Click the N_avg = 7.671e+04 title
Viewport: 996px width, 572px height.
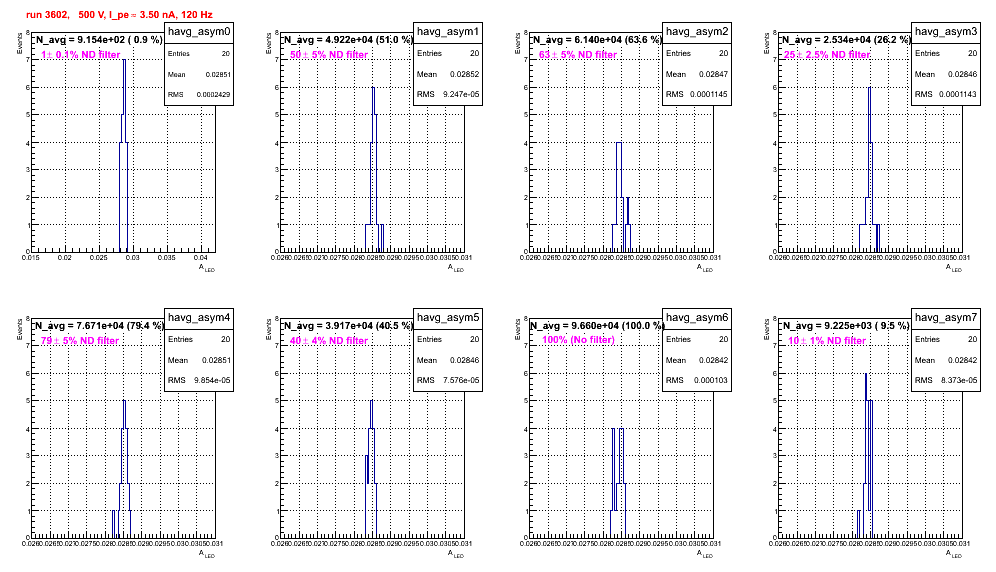98,325
